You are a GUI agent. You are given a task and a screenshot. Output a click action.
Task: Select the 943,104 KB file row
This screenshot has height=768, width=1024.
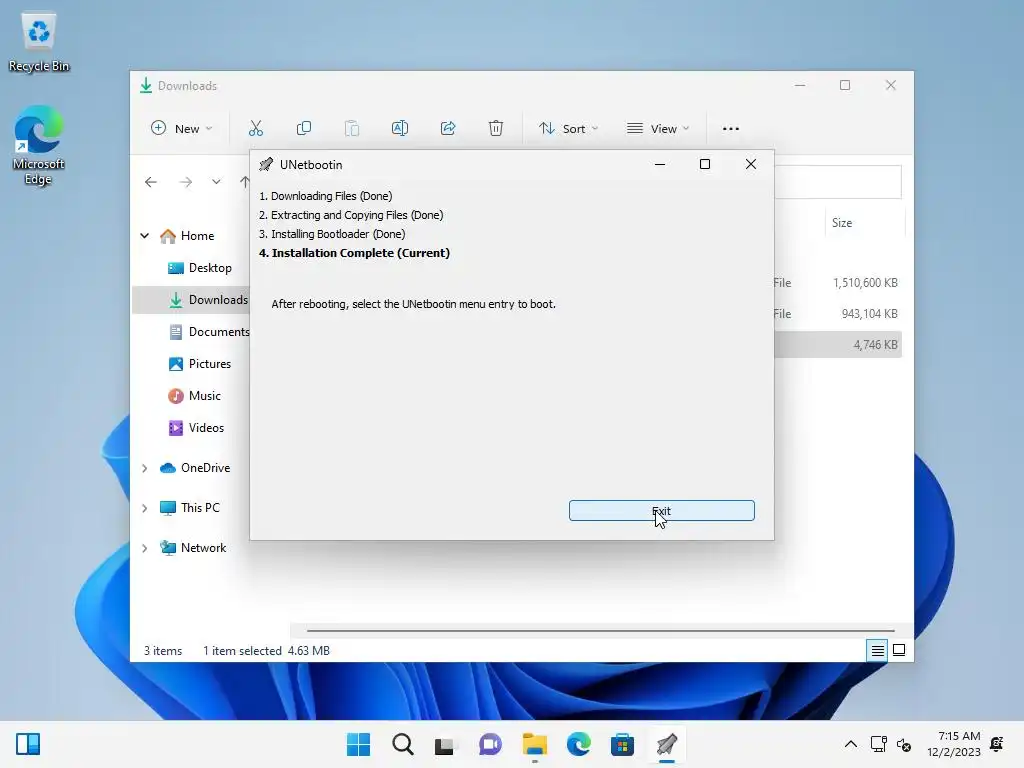coord(838,314)
